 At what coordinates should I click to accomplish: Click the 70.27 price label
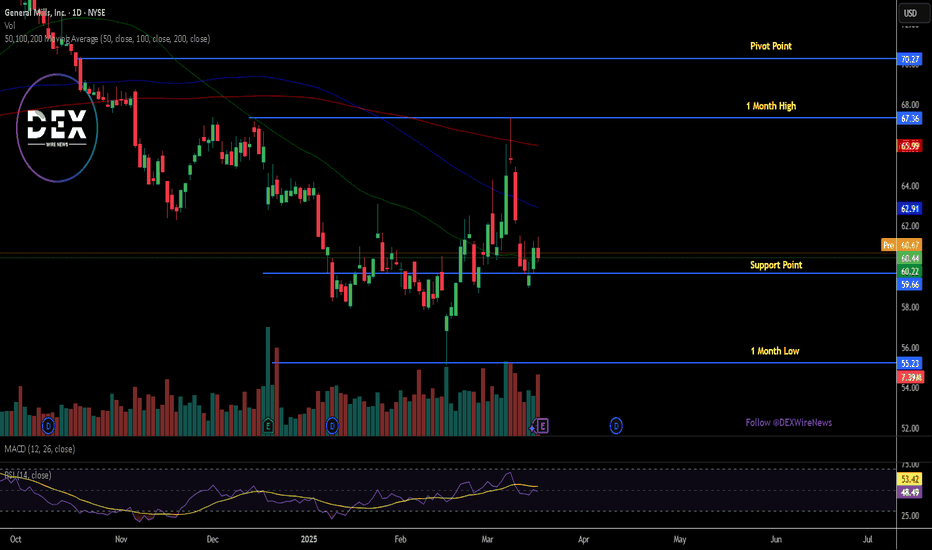[910, 59]
